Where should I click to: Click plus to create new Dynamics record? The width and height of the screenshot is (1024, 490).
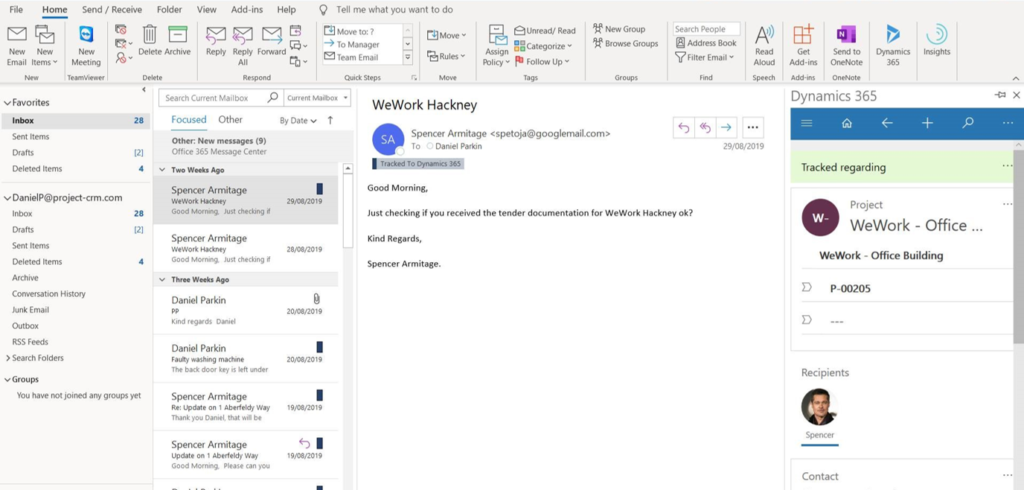coord(927,123)
